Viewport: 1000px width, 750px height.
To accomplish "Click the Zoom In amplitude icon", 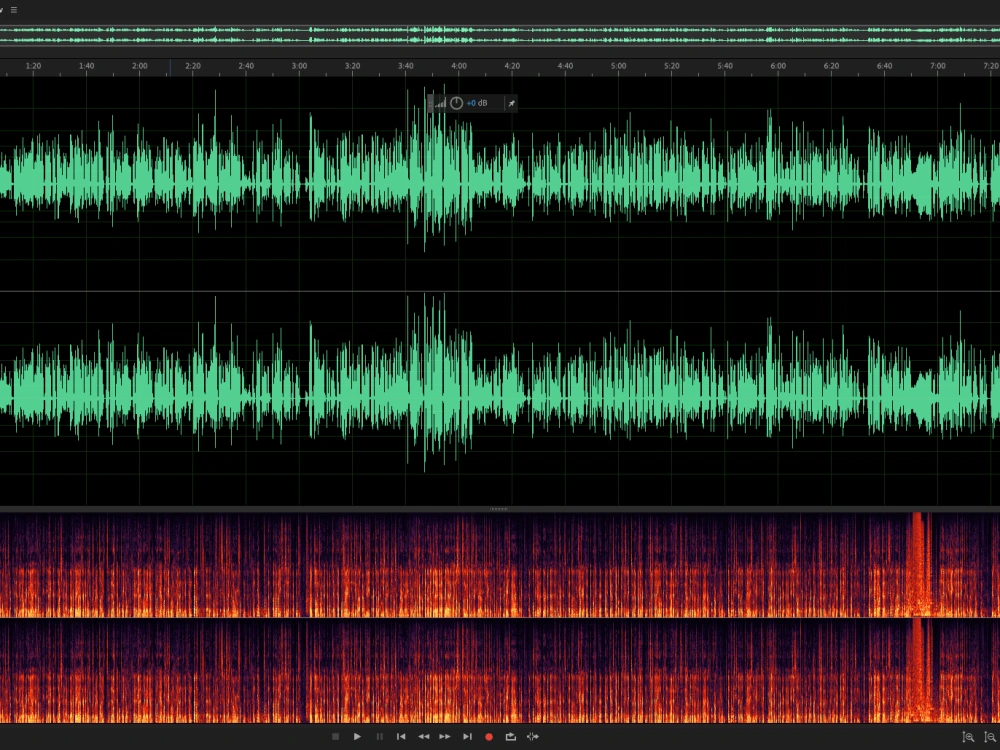I will coord(968,737).
